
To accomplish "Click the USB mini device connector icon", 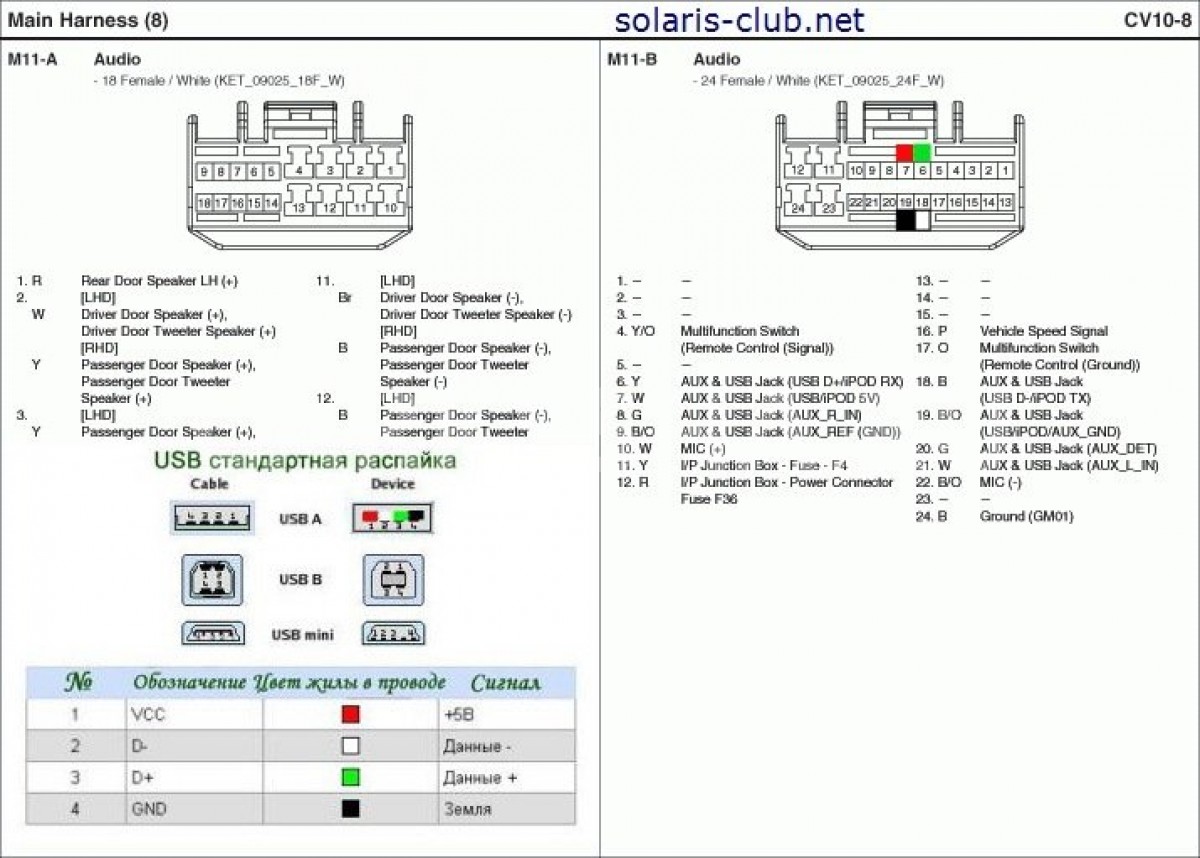I will (393, 634).
